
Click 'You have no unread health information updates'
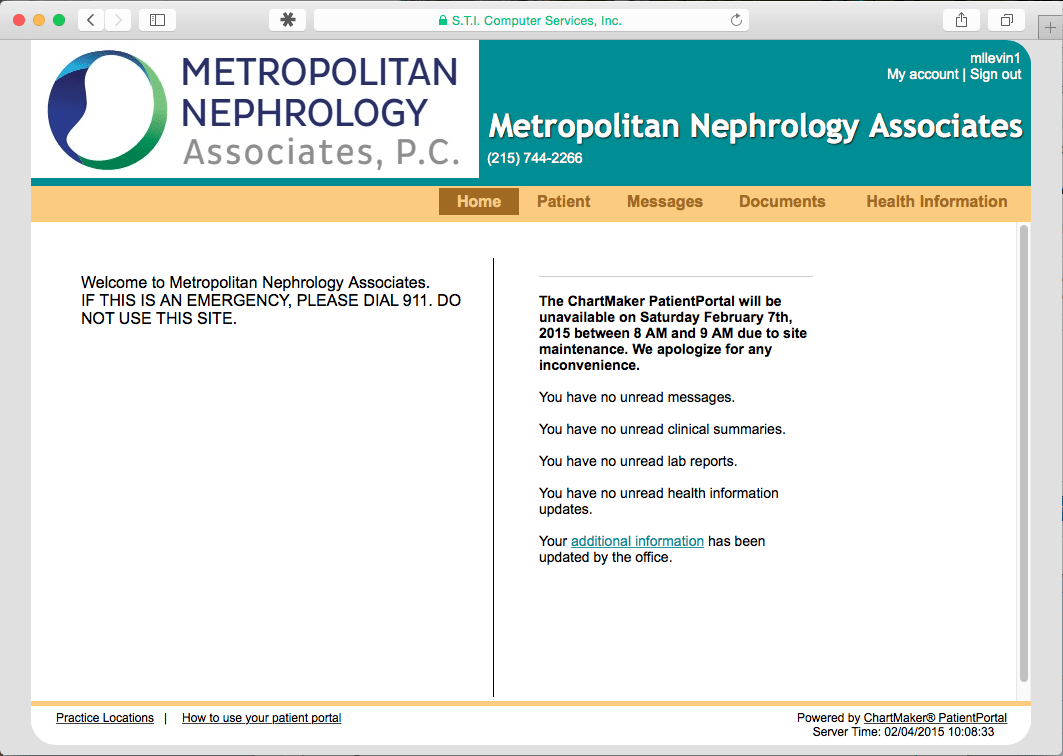pyautogui.click(x=659, y=501)
